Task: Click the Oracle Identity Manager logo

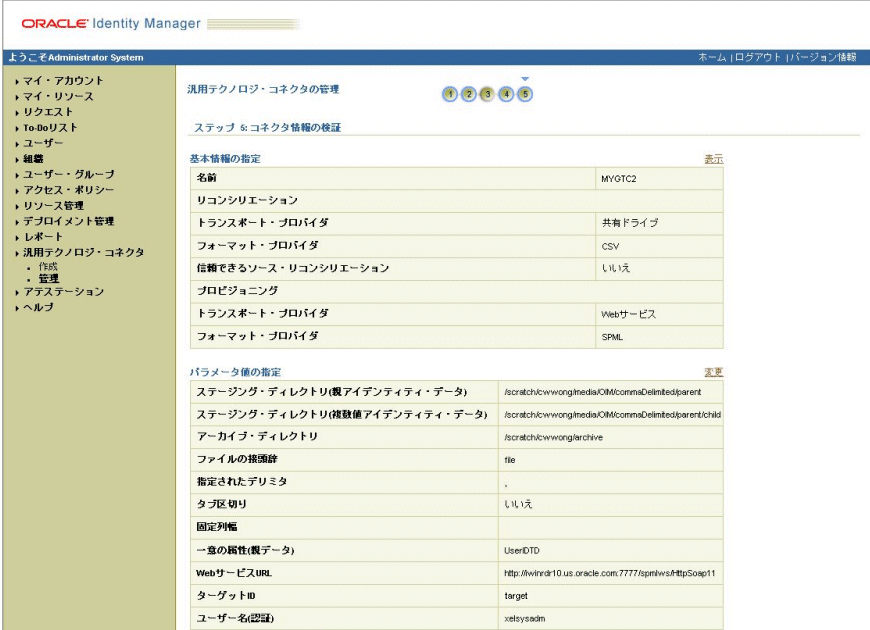Action: pyautogui.click(x=111, y=23)
